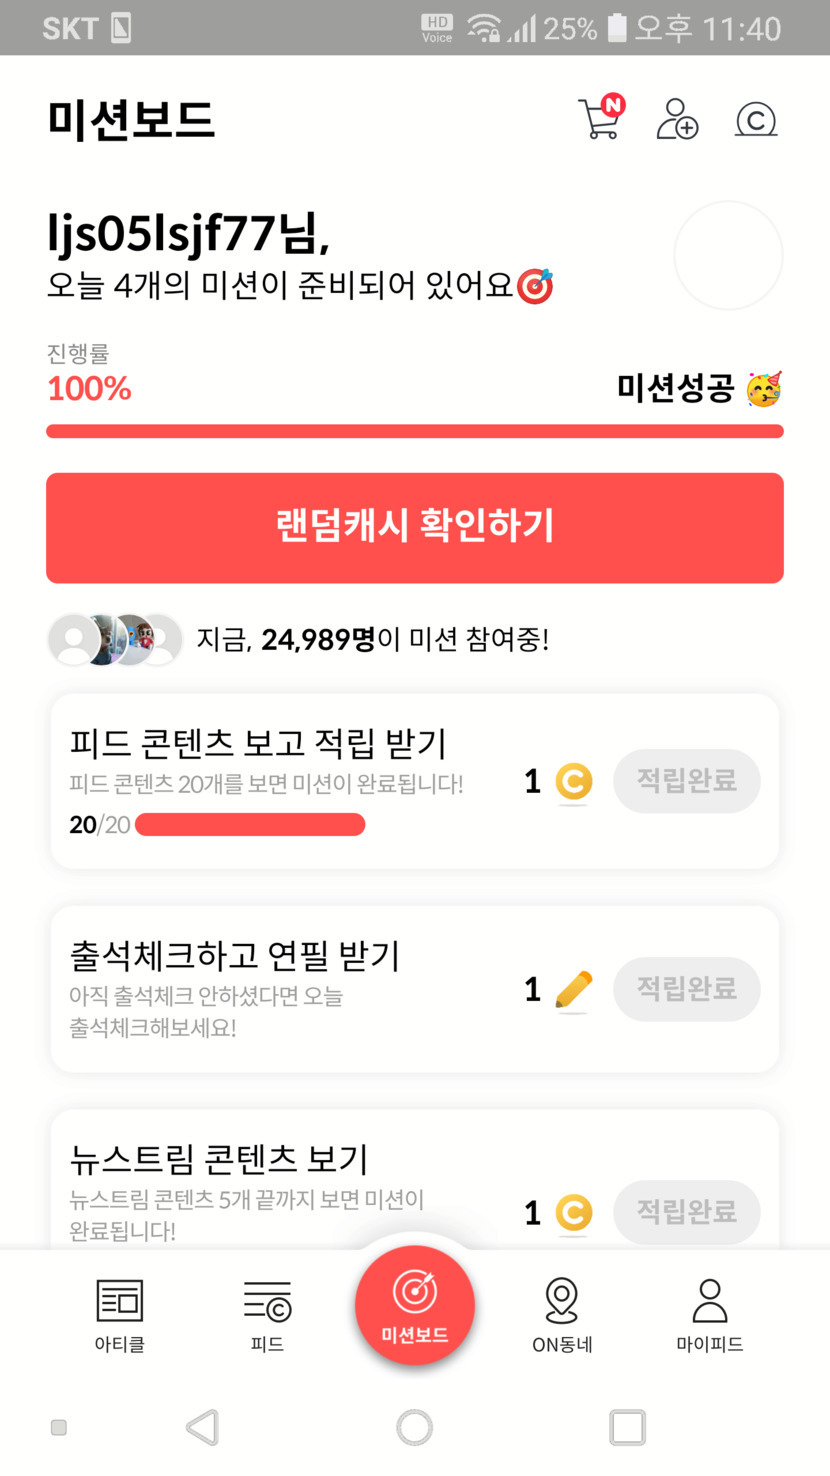Tap 적립완료 on the feed content mission
Viewport: 830px width, 1476px height.
pyautogui.click(x=686, y=781)
